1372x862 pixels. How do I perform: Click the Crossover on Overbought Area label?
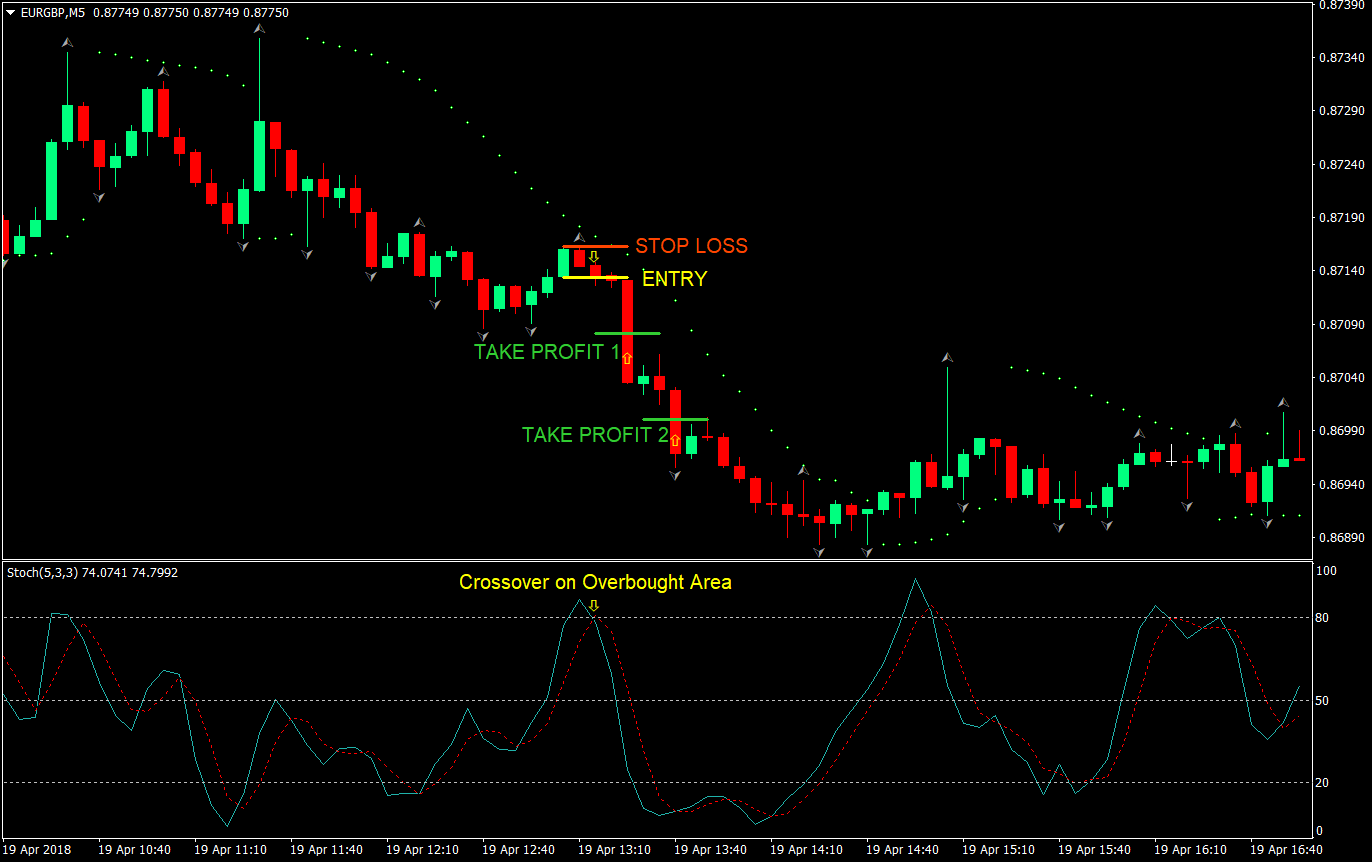pyautogui.click(x=594, y=582)
